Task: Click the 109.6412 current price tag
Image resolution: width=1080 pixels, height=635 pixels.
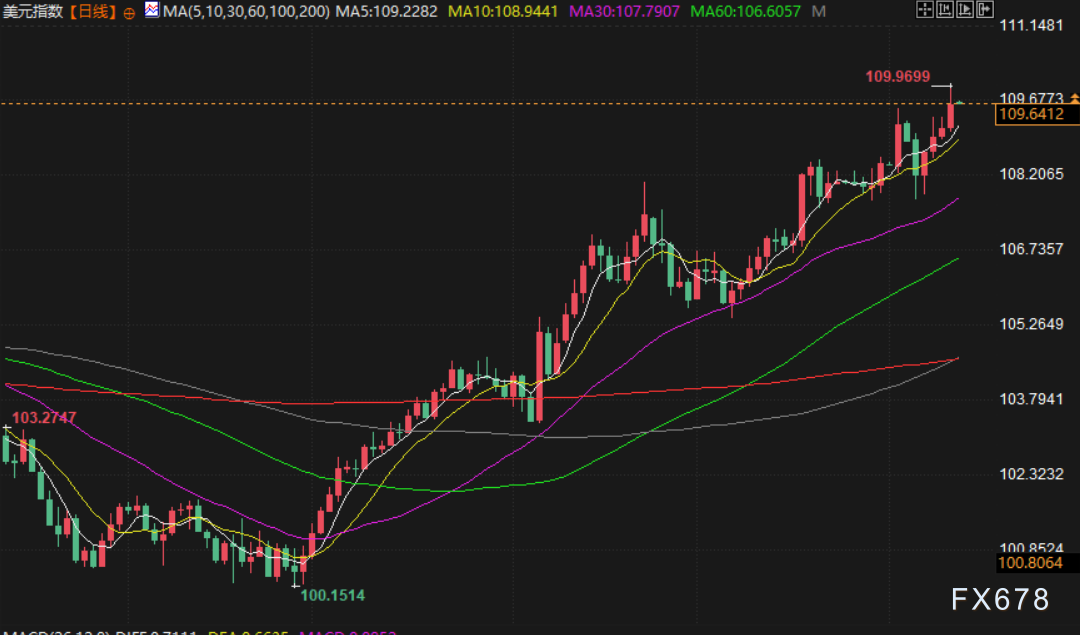Action: point(1029,115)
